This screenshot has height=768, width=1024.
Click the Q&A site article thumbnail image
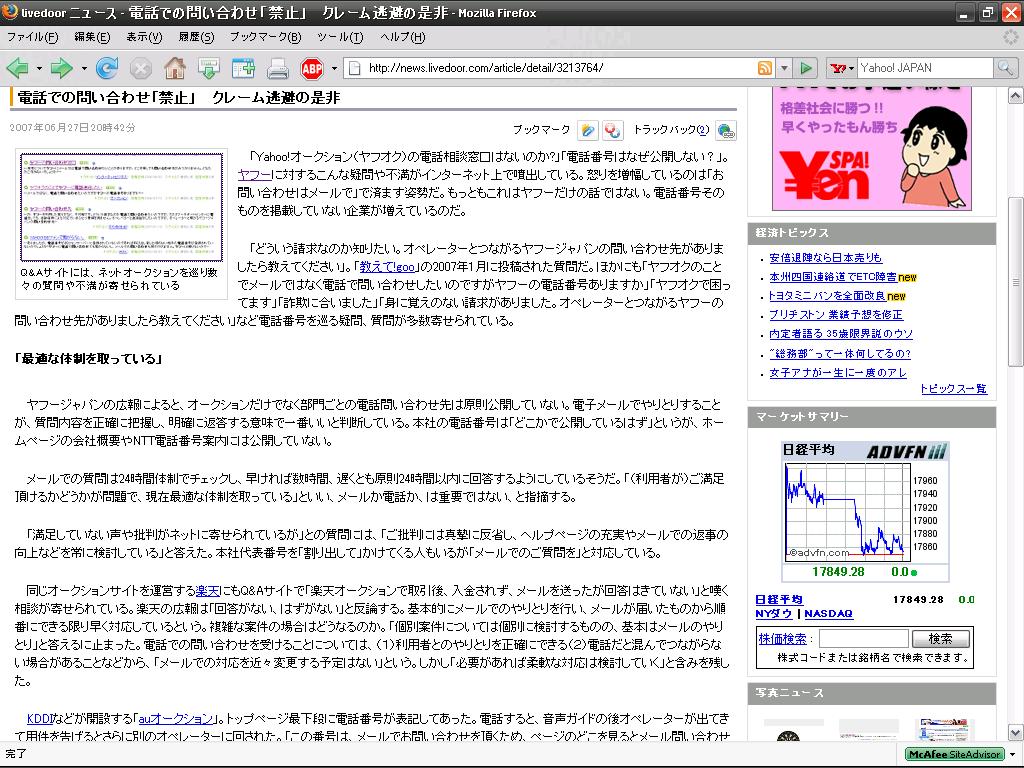pyautogui.click(x=121, y=206)
